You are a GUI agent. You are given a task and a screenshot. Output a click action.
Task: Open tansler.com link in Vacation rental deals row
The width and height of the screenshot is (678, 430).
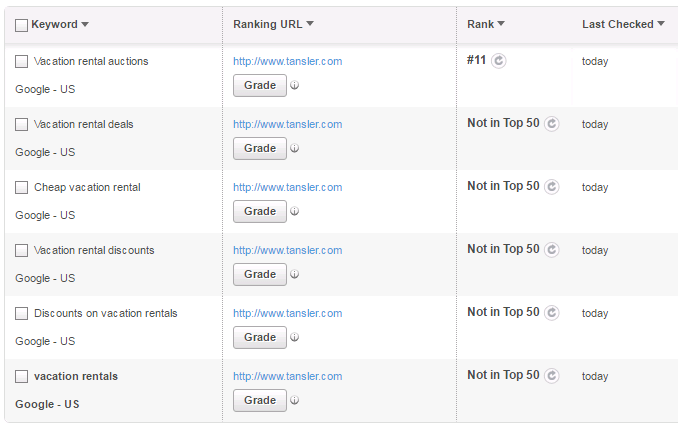288,125
